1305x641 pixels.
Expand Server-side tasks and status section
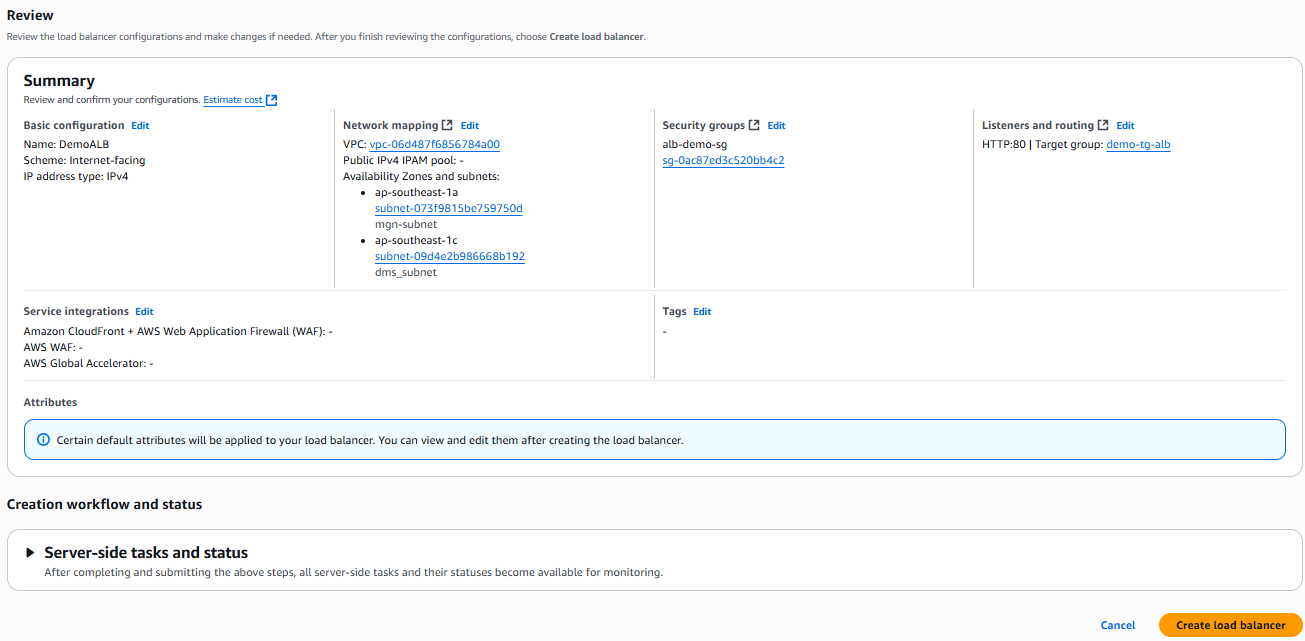[30, 553]
